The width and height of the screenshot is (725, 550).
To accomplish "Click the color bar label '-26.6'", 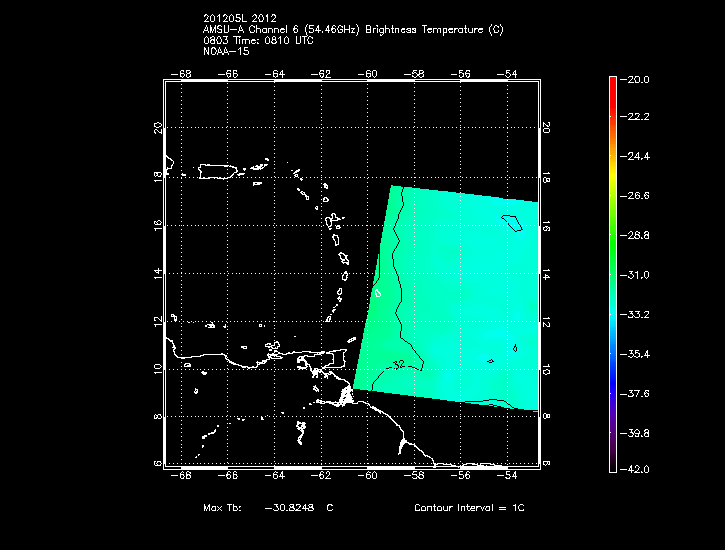I will tap(634, 196).
